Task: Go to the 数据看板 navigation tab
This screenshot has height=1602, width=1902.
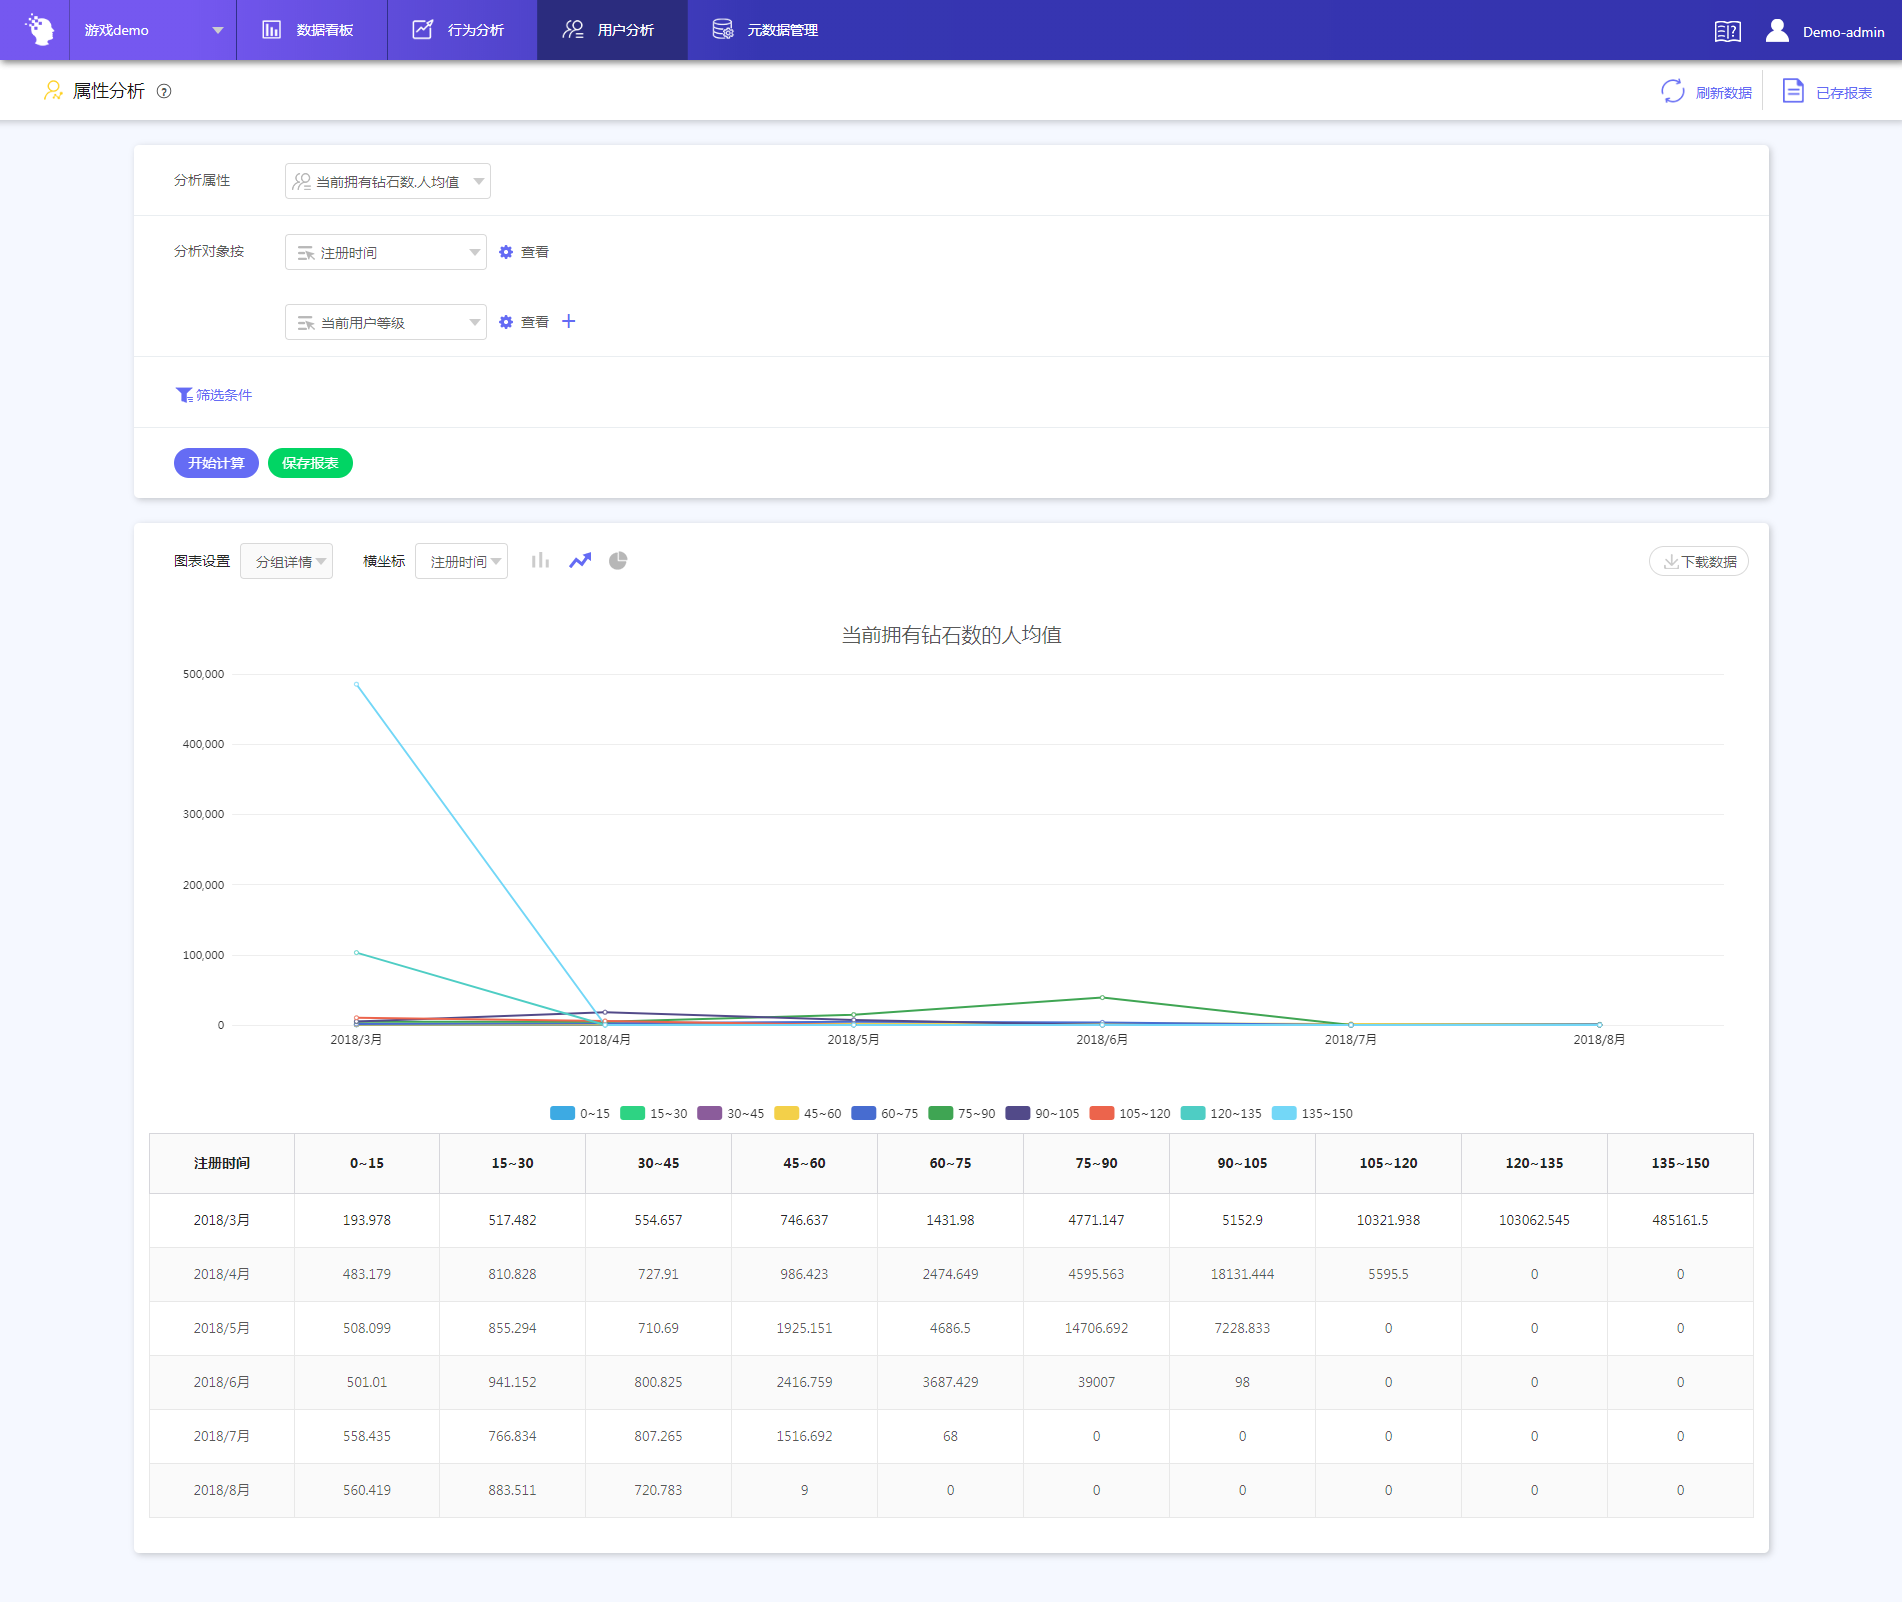Action: tap(310, 30)
